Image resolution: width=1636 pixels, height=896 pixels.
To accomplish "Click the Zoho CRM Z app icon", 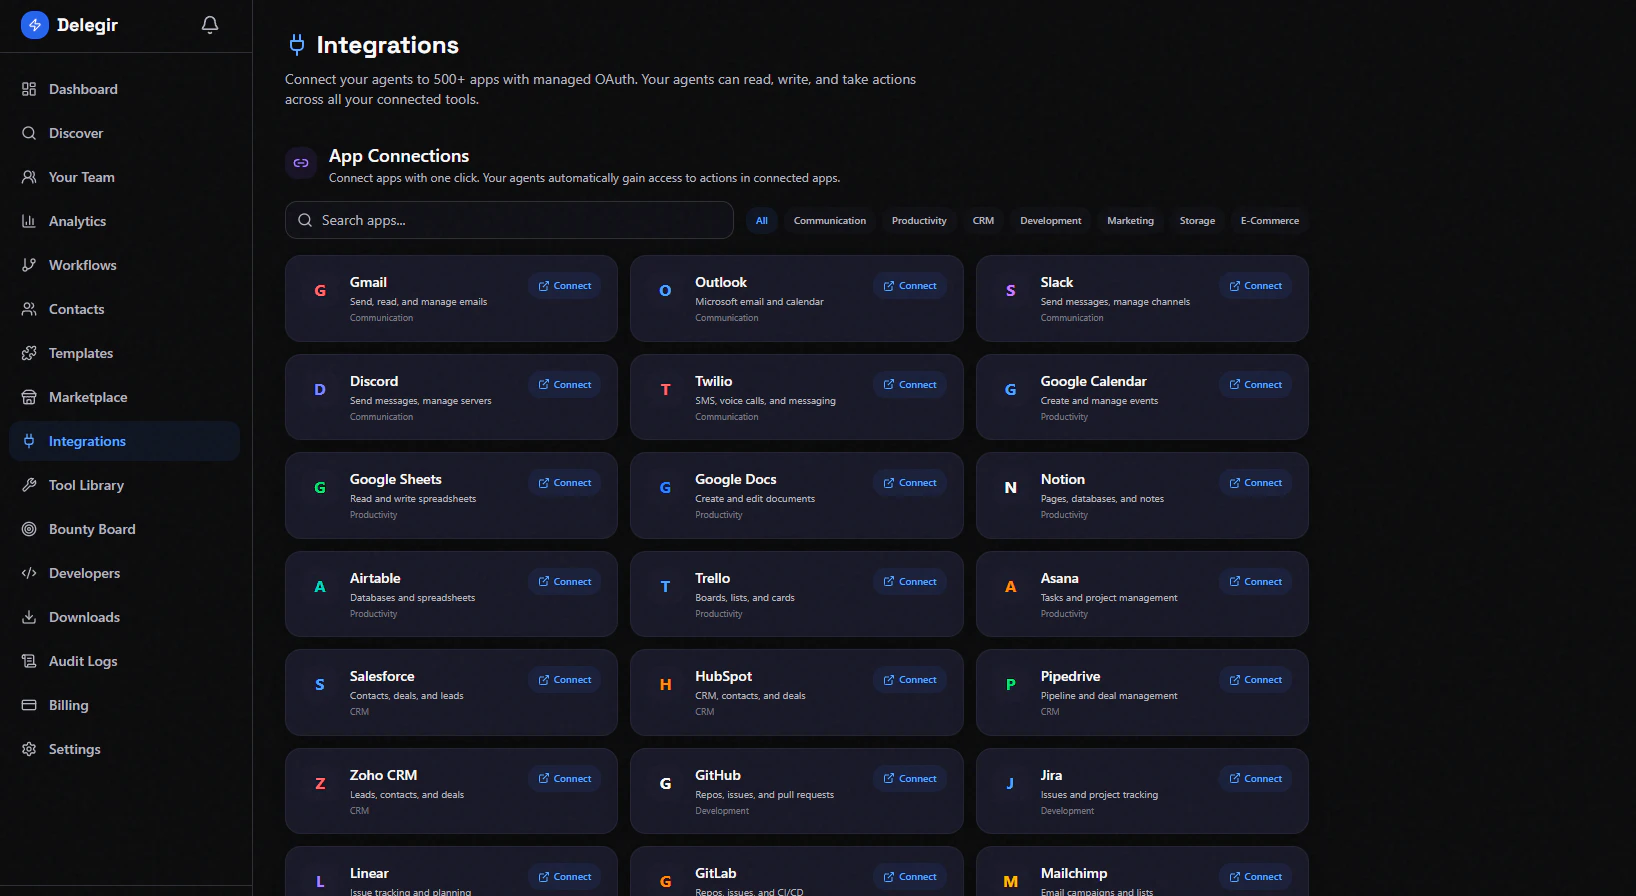I will [320, 784].
